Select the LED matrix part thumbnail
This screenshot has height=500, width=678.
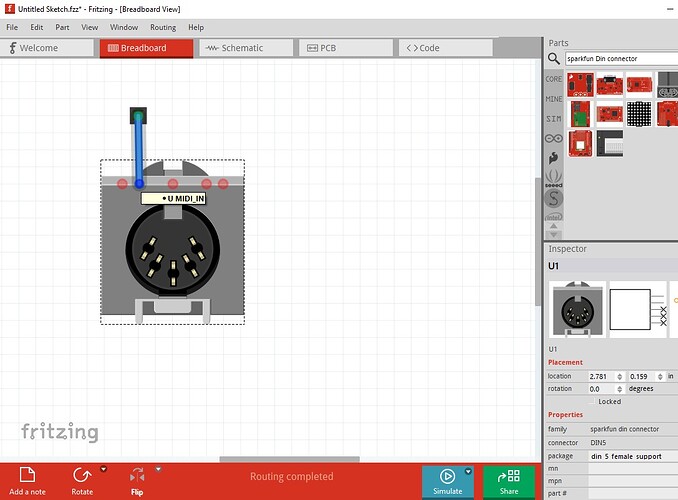(638, 113)
